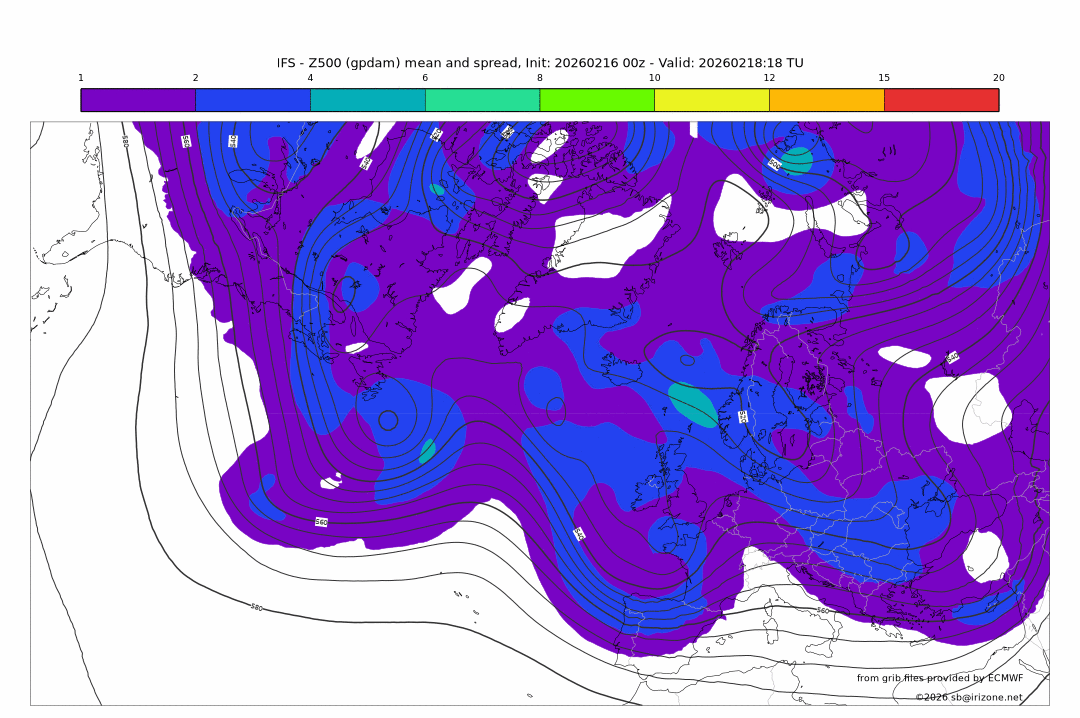1080x718 pixels.
Task: Click the 580 contour label in southwest Atlantic
Action: click(x=256, y=607)
